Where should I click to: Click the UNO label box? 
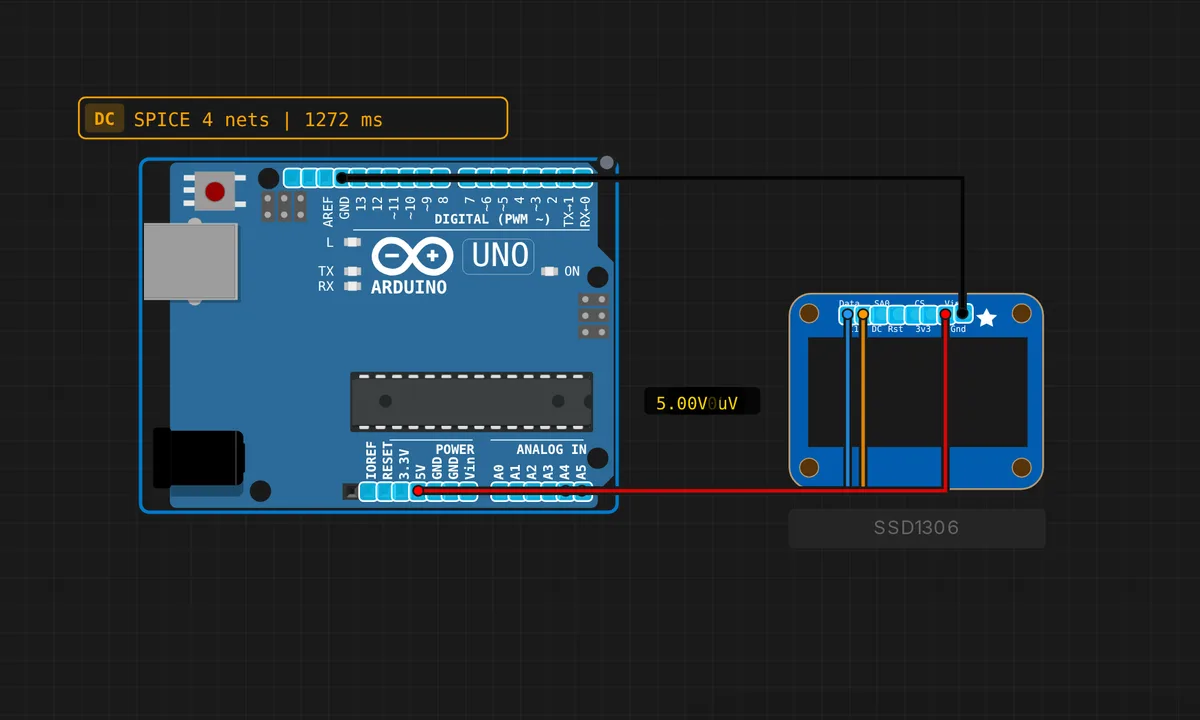tap(498, 256)
